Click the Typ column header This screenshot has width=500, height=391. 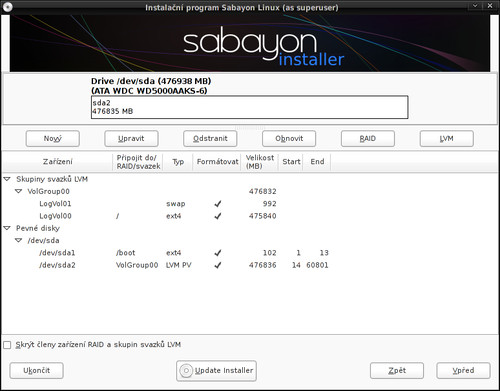click(178, 162)
